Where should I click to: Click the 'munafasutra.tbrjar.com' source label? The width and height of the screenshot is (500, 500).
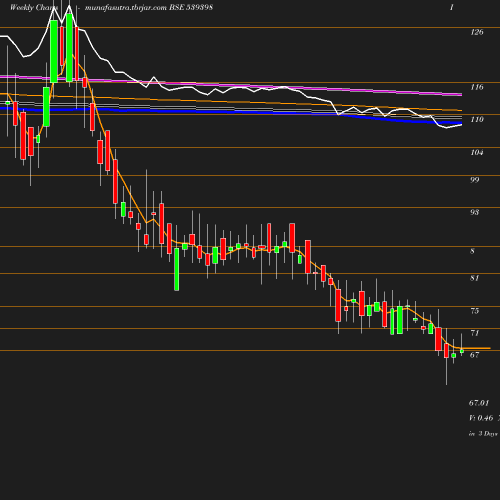click(x=126, y=7)
